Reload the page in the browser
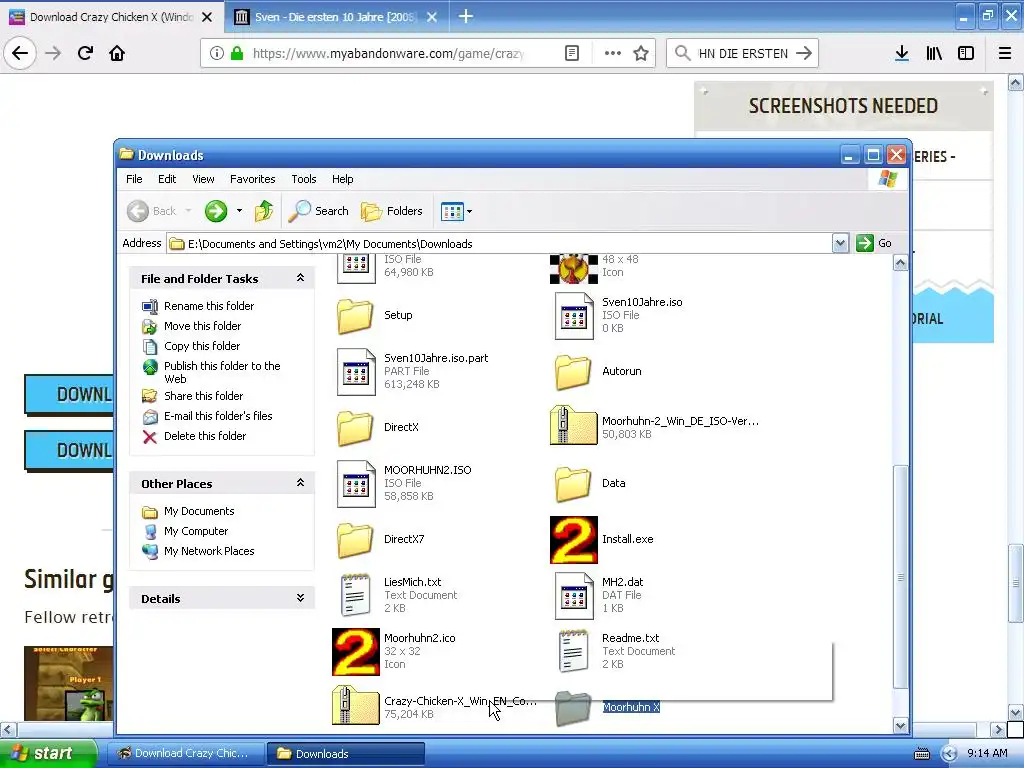 (85, 53)
